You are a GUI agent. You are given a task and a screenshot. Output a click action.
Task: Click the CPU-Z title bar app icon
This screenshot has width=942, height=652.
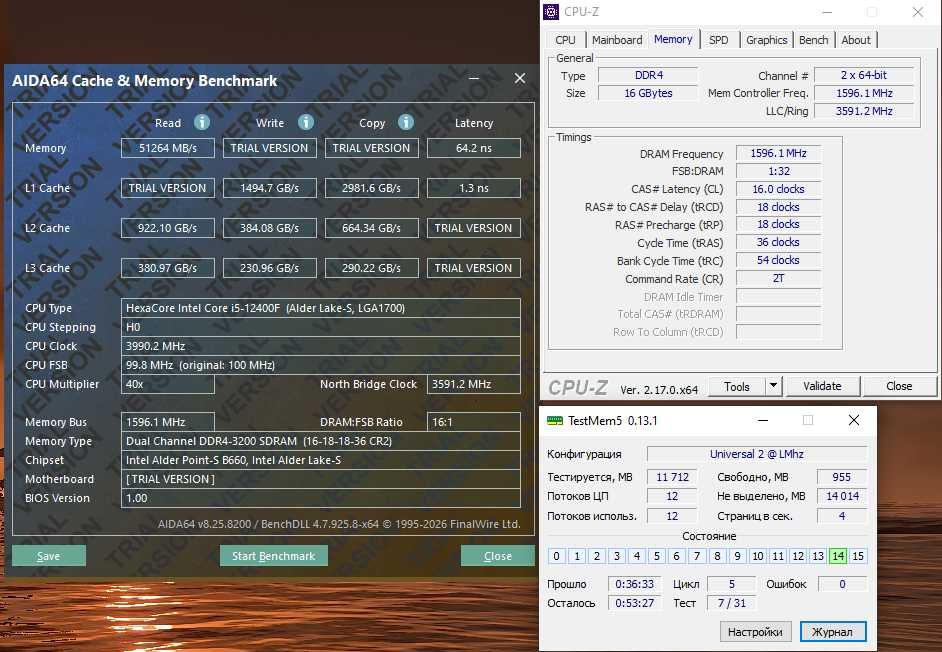552,12
